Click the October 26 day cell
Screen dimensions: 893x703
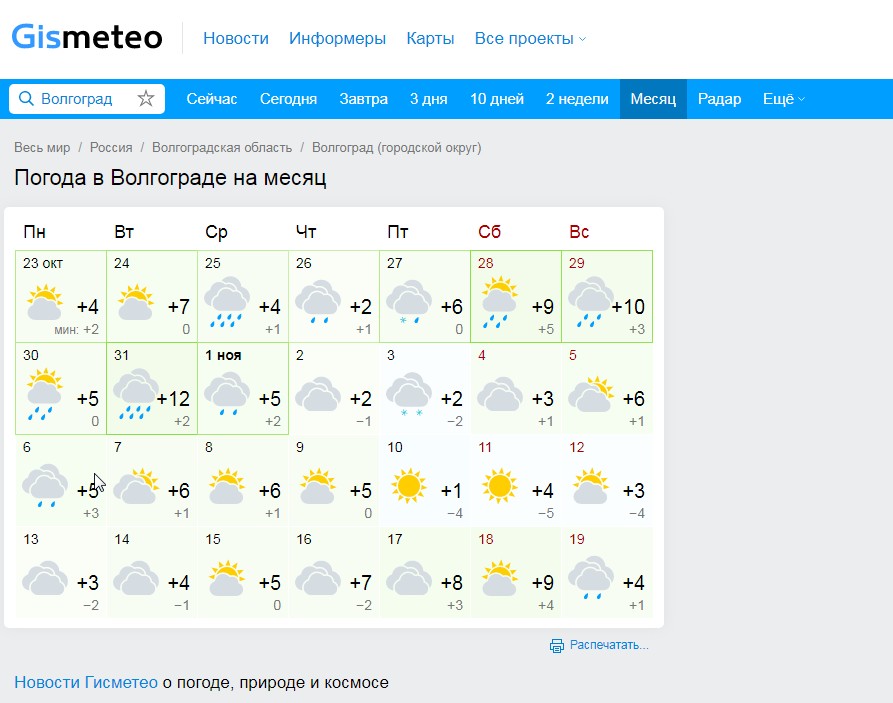334,296
